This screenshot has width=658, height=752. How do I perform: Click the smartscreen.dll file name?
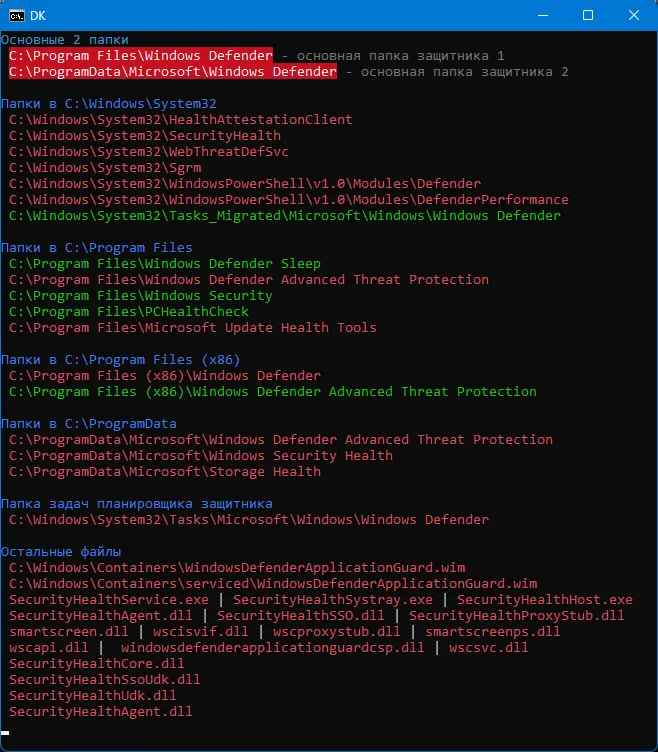[64, 632]
